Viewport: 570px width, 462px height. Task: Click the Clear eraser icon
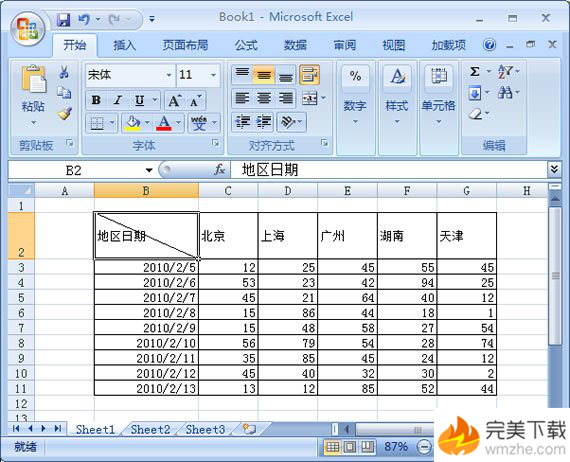[x=476, y=115]
